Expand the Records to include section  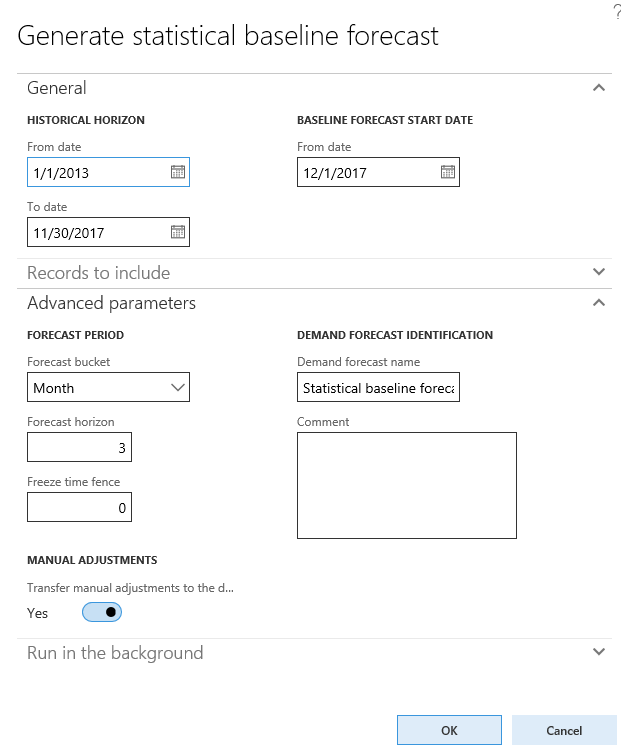599,272
